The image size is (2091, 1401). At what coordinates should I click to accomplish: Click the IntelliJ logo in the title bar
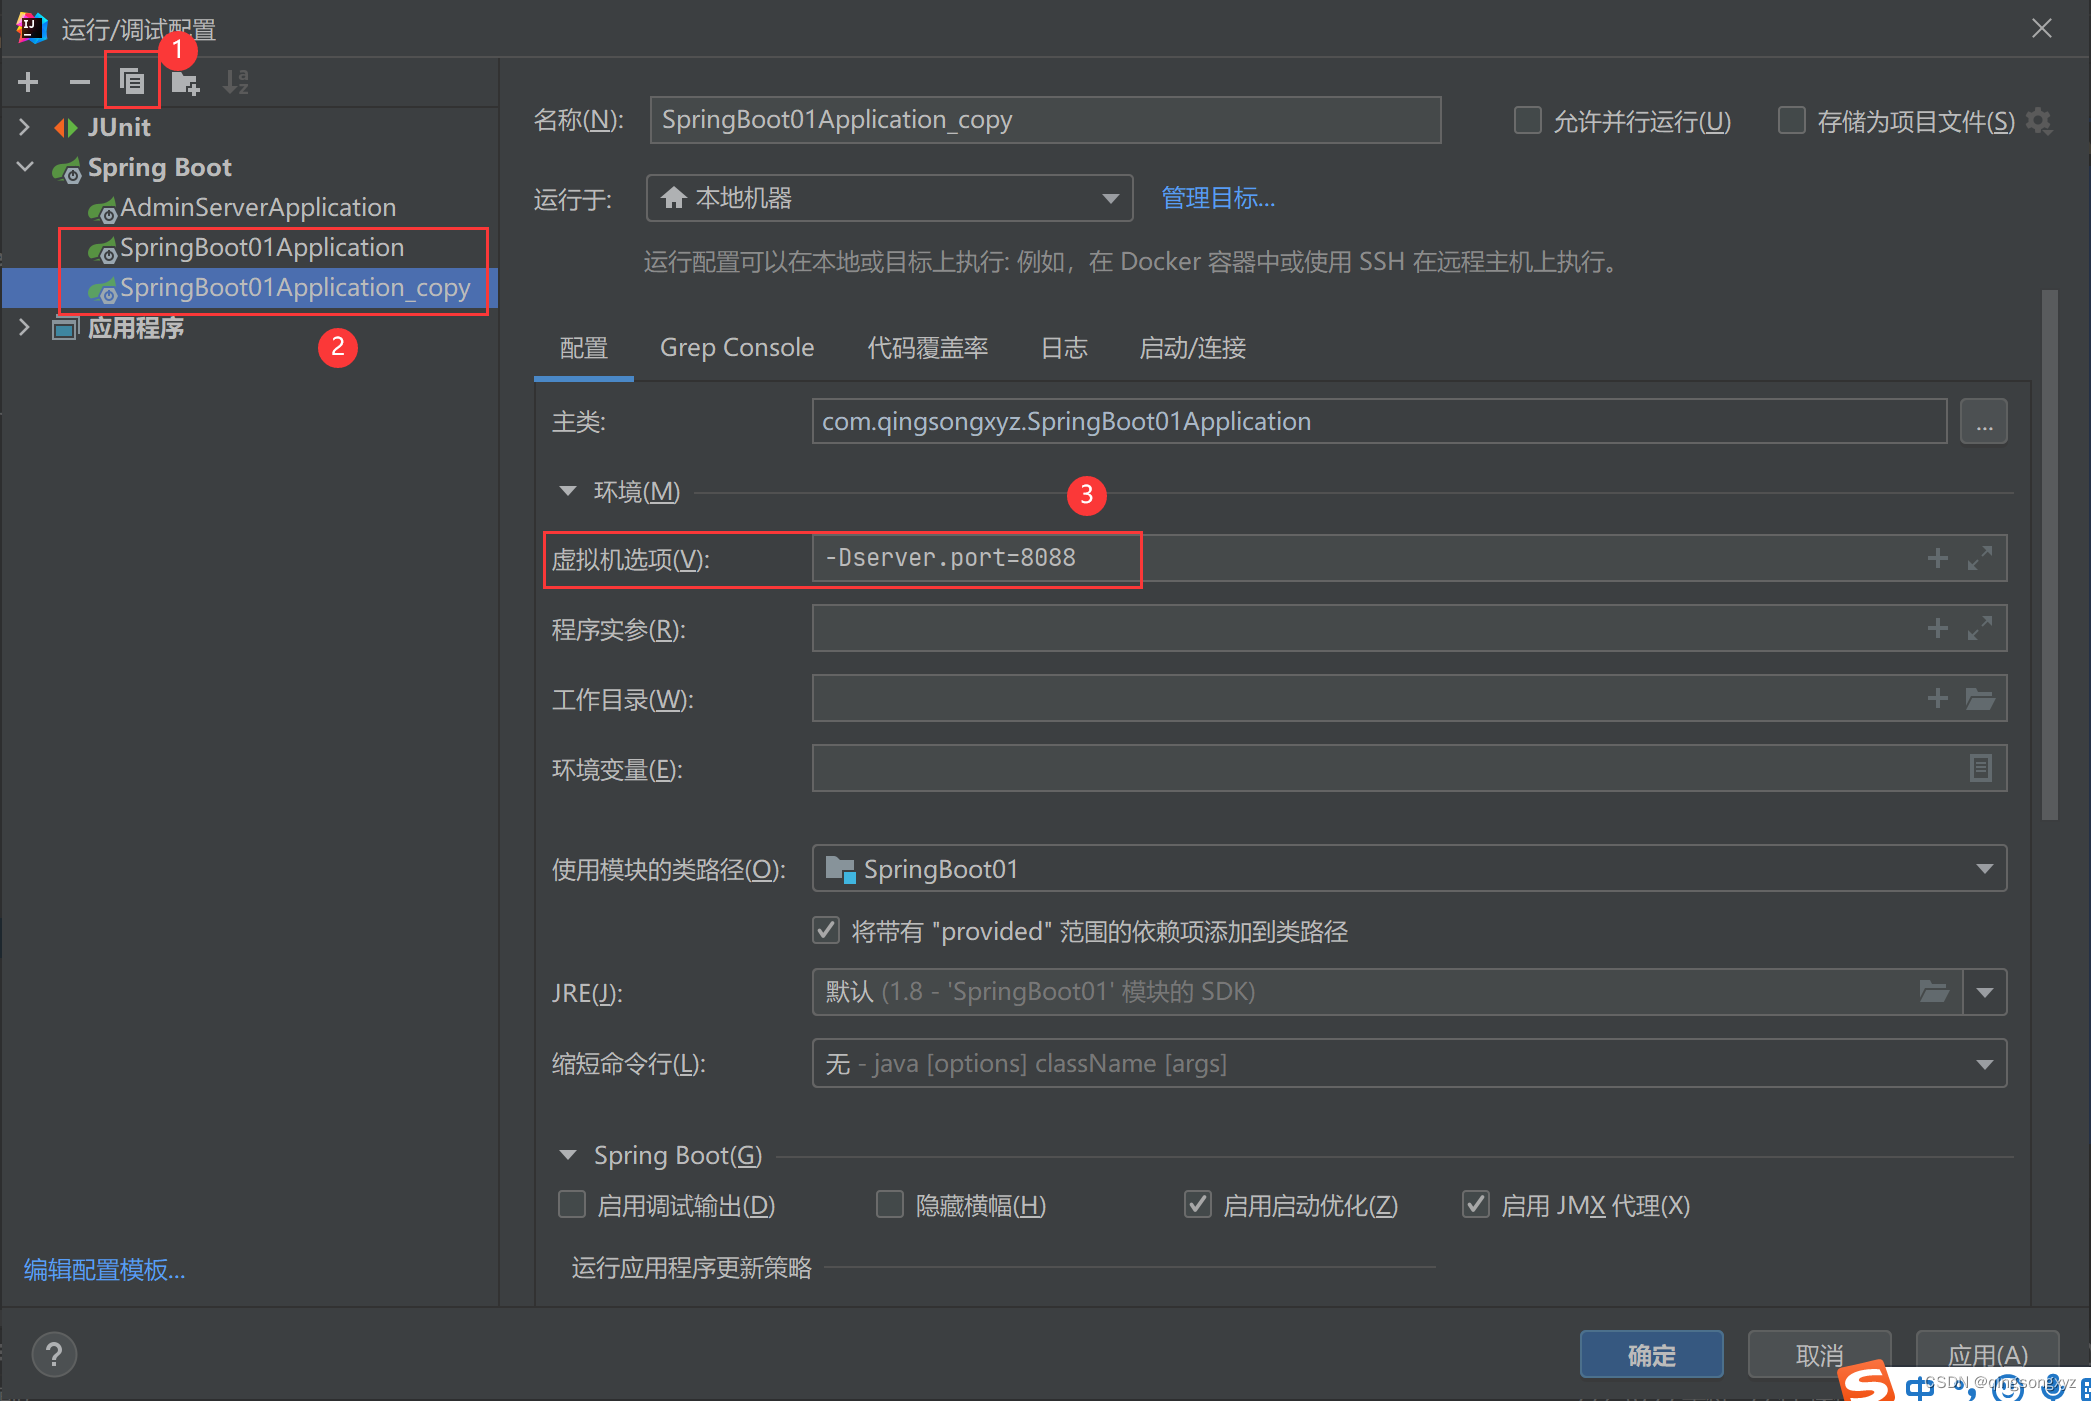click(x=32, y=28)
